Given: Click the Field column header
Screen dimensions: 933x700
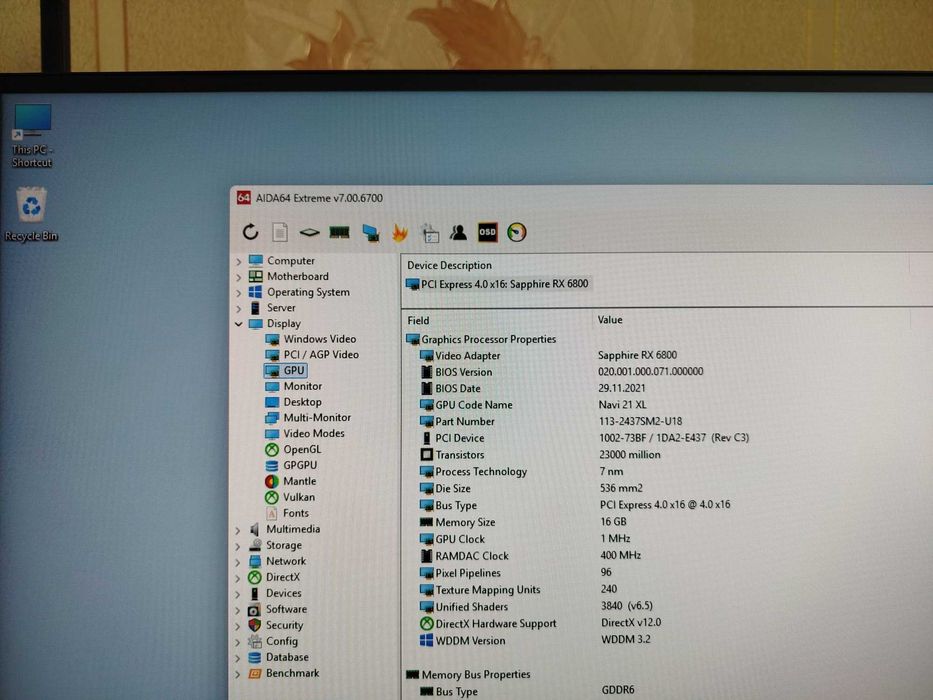Looking at the screenshot, I should coord(418,320).
